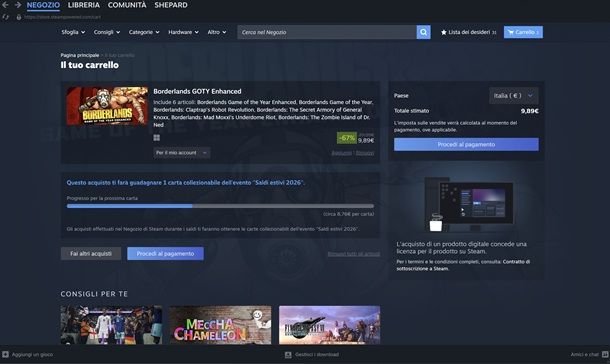Switch to the LIBRERIA tab
610x364 pixels.
coord(84,5)
